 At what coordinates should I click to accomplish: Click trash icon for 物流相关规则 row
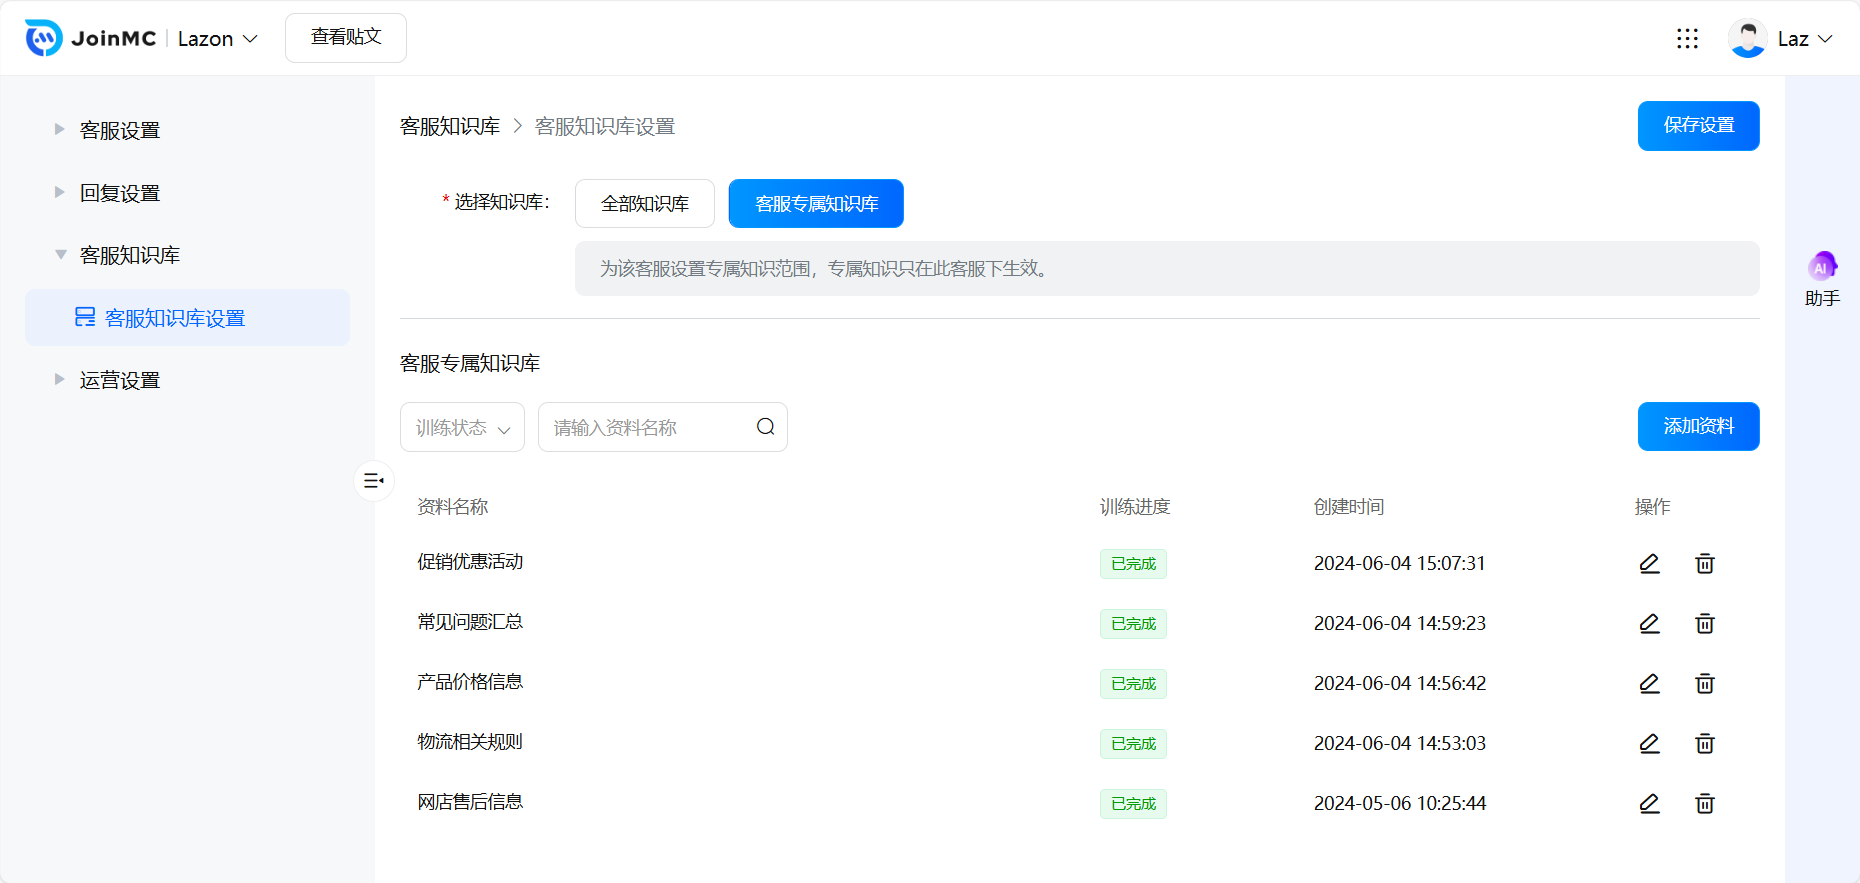click(x=1705, y=744)
